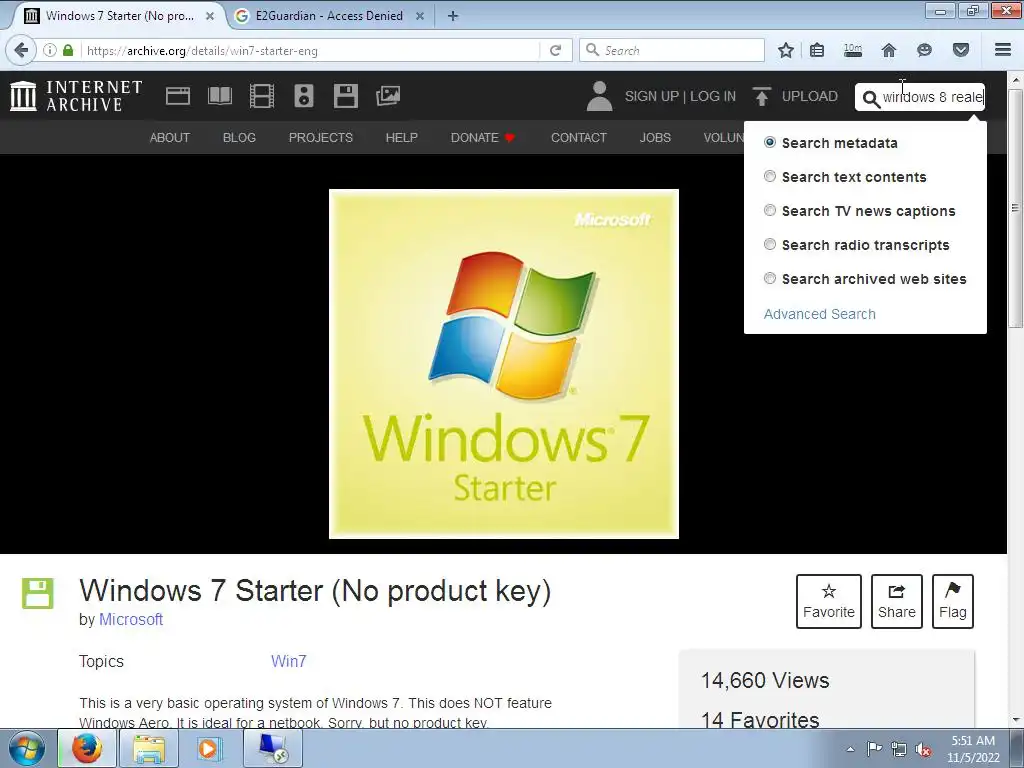Select Search metadata radio option
Viewport: 1024px width, 768px height.
(x=770, y=142)
